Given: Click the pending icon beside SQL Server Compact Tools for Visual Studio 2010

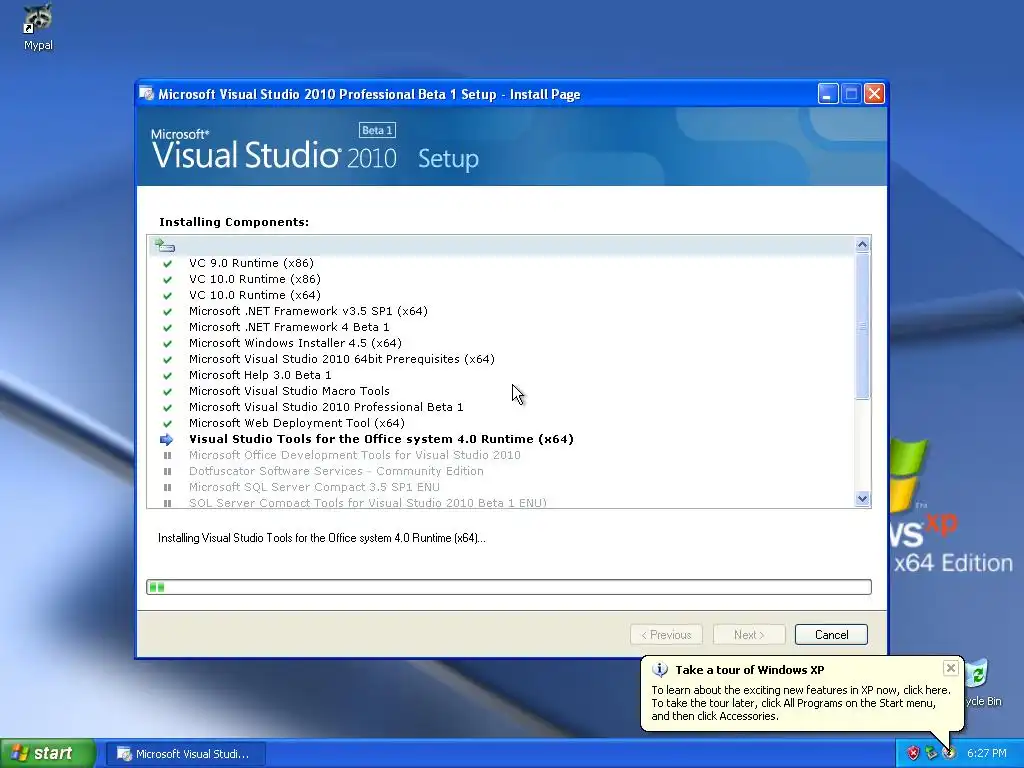Looking at the screenshot, I should pos(167,503).
